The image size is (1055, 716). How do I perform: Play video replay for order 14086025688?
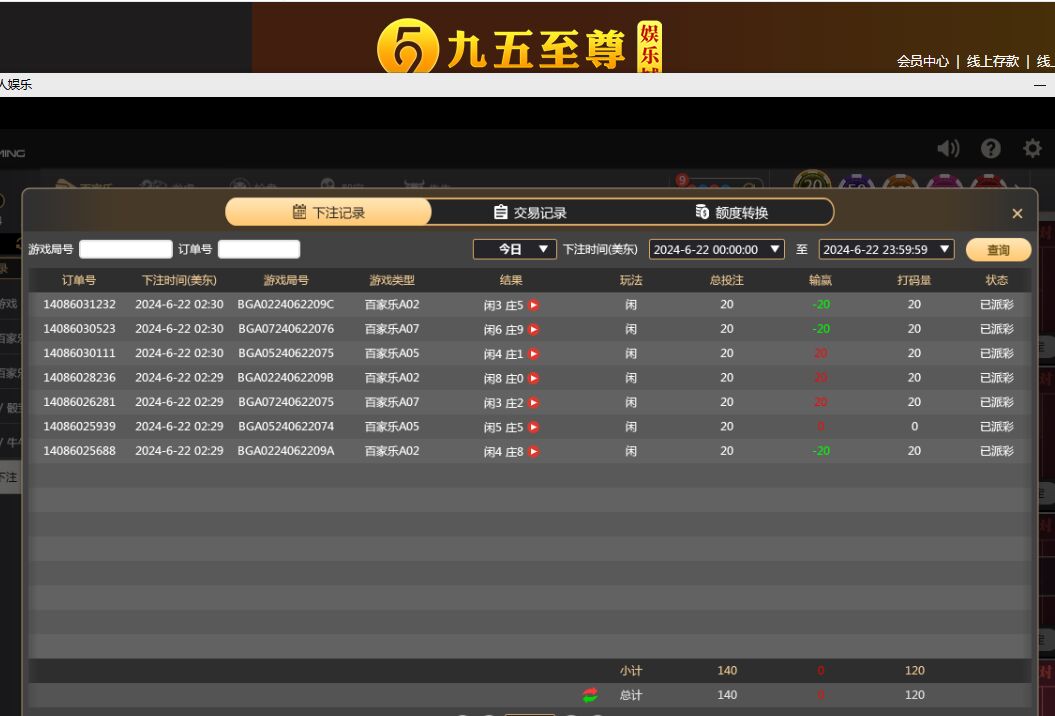pos(534,451)
